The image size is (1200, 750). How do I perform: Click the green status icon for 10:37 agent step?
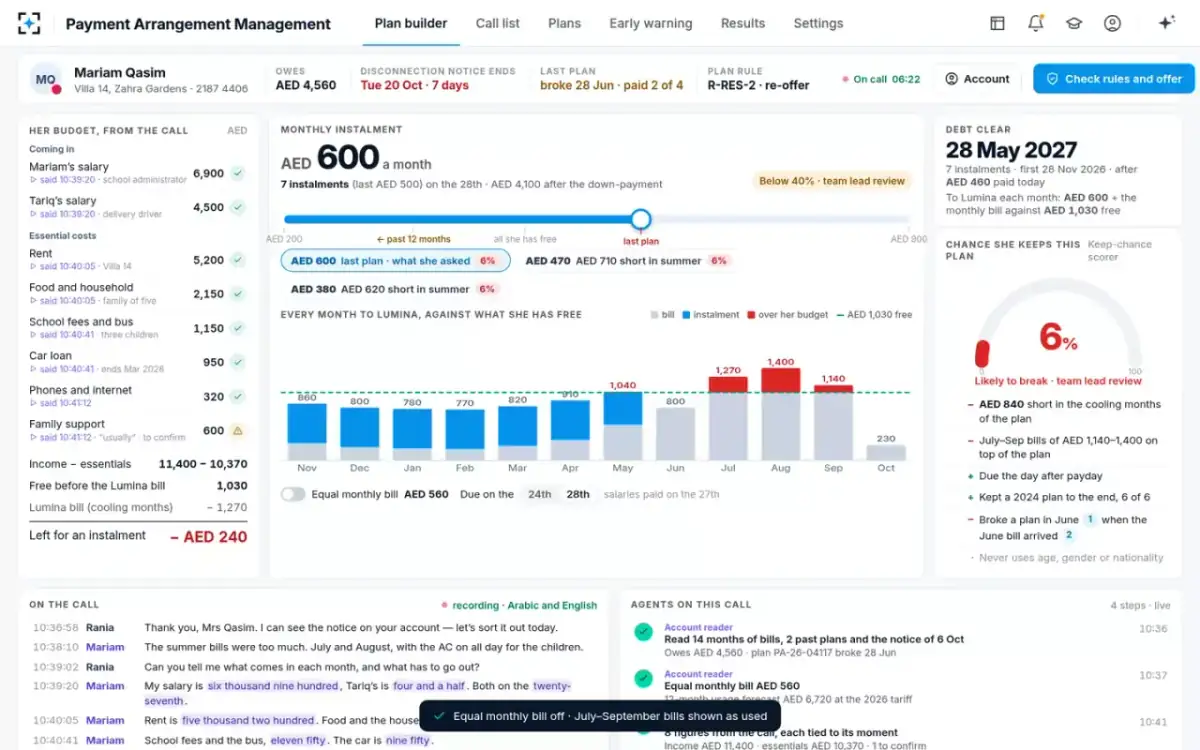643,679
